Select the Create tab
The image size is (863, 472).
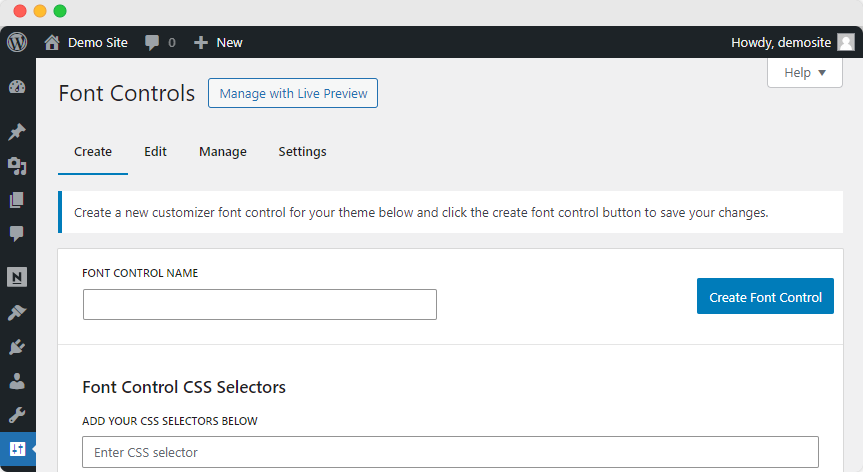[93, 152]
